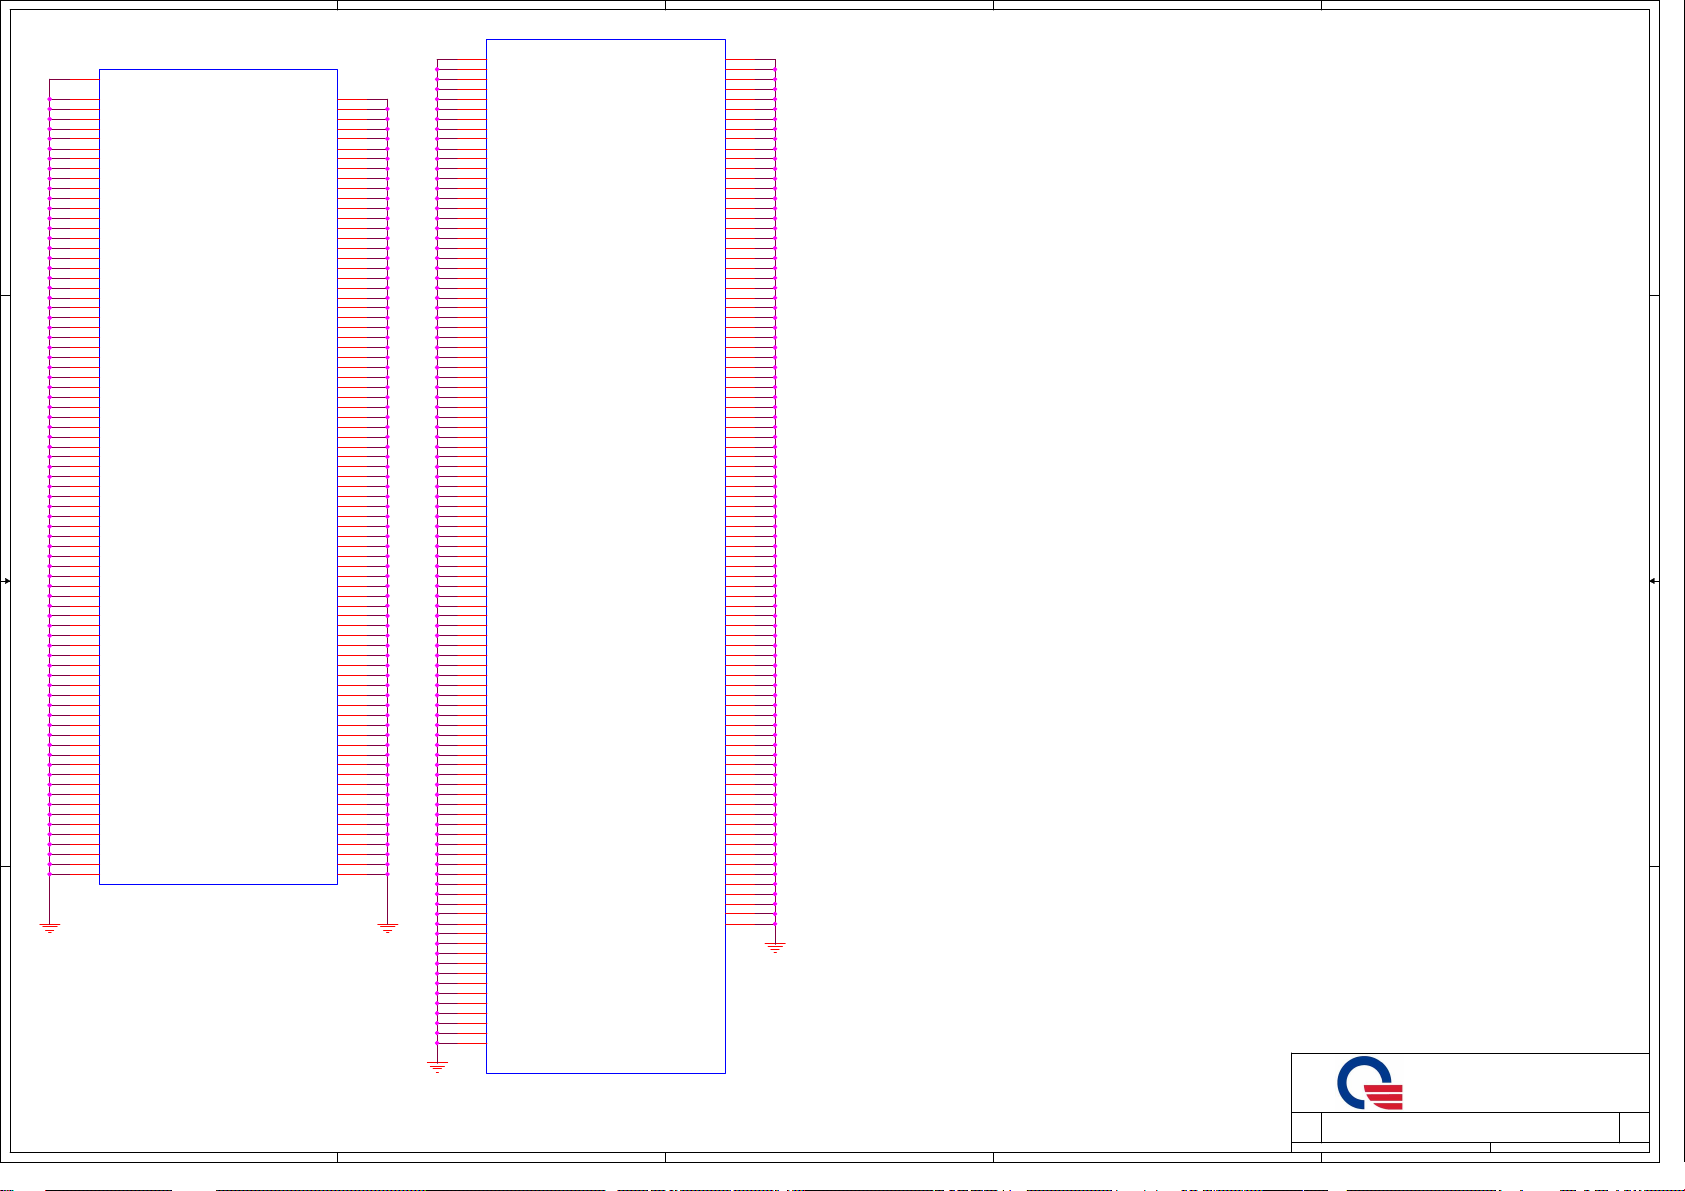The width and height of the screenshot is (1685, 1191).
Task: Select ground symbol right of the larger component
Action: [x=775, y=947]
